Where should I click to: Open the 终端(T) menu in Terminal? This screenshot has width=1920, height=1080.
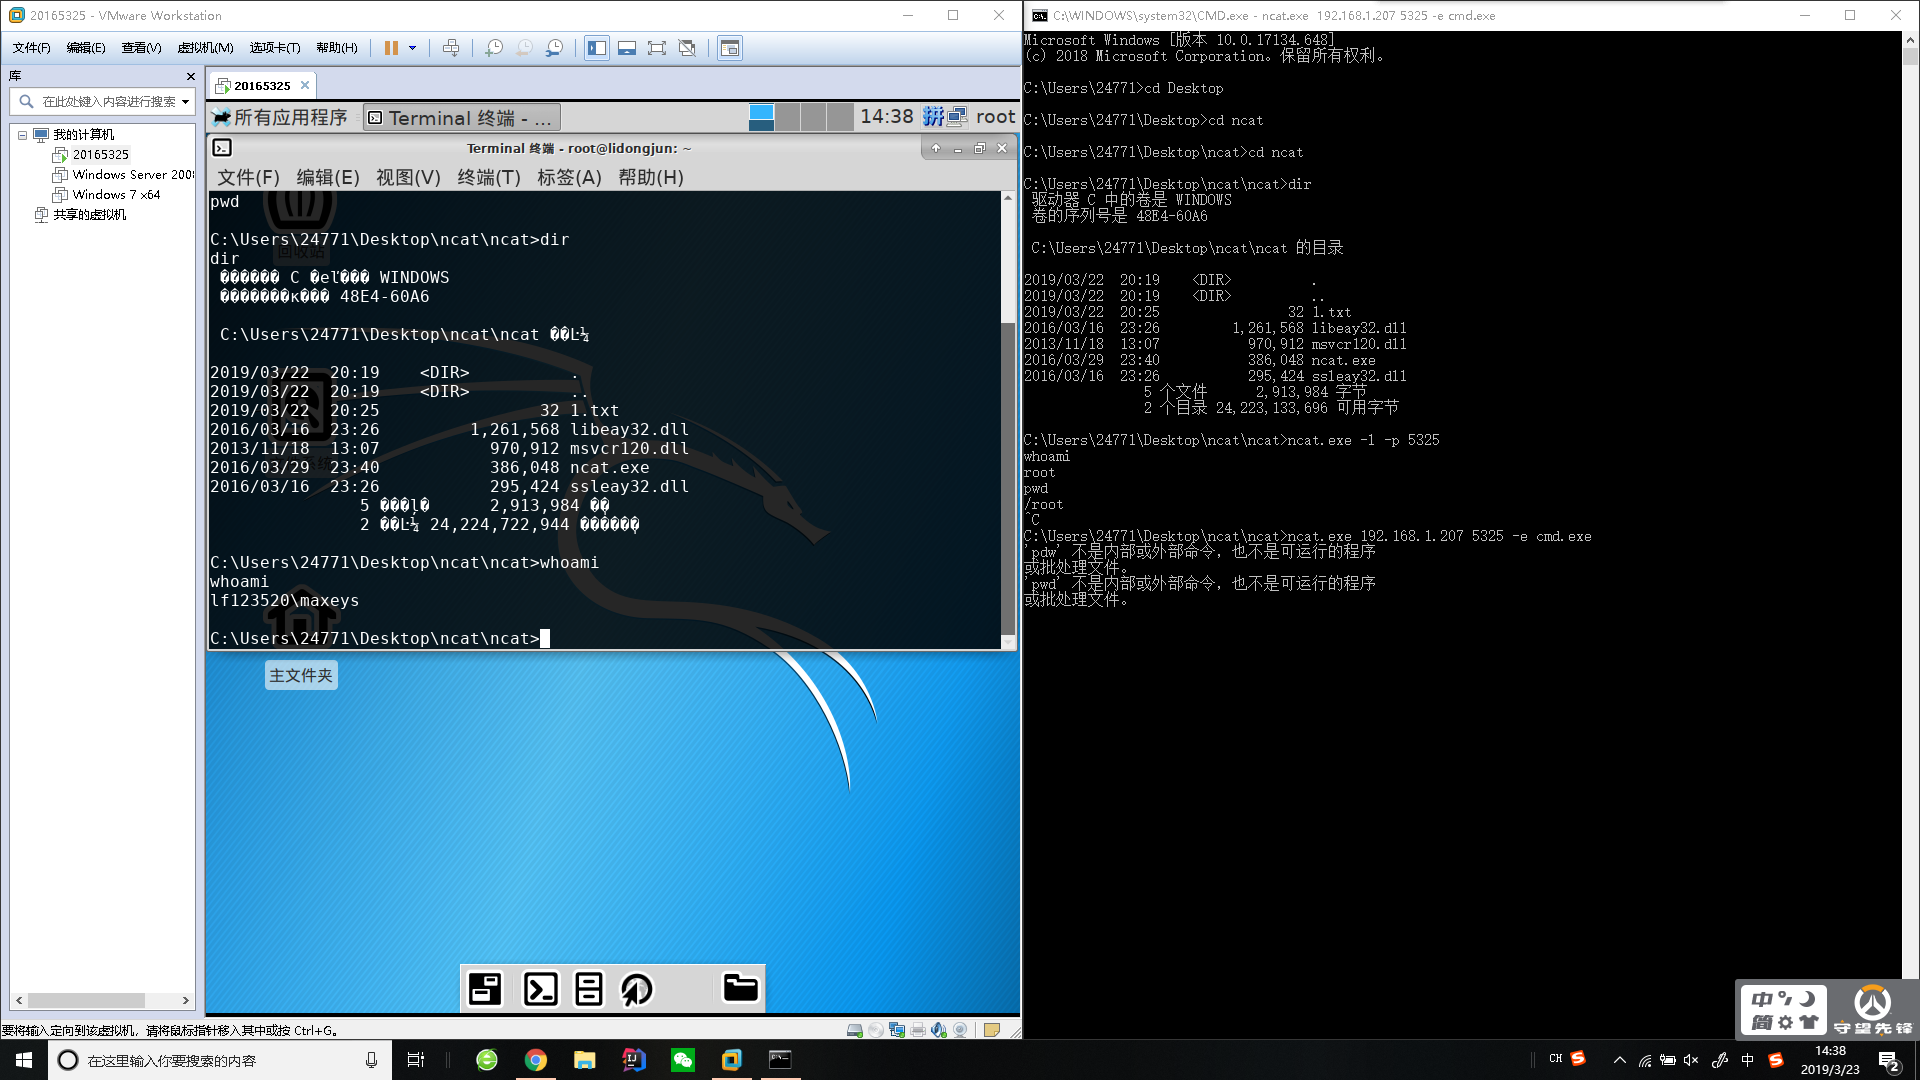tap(488, 177)
